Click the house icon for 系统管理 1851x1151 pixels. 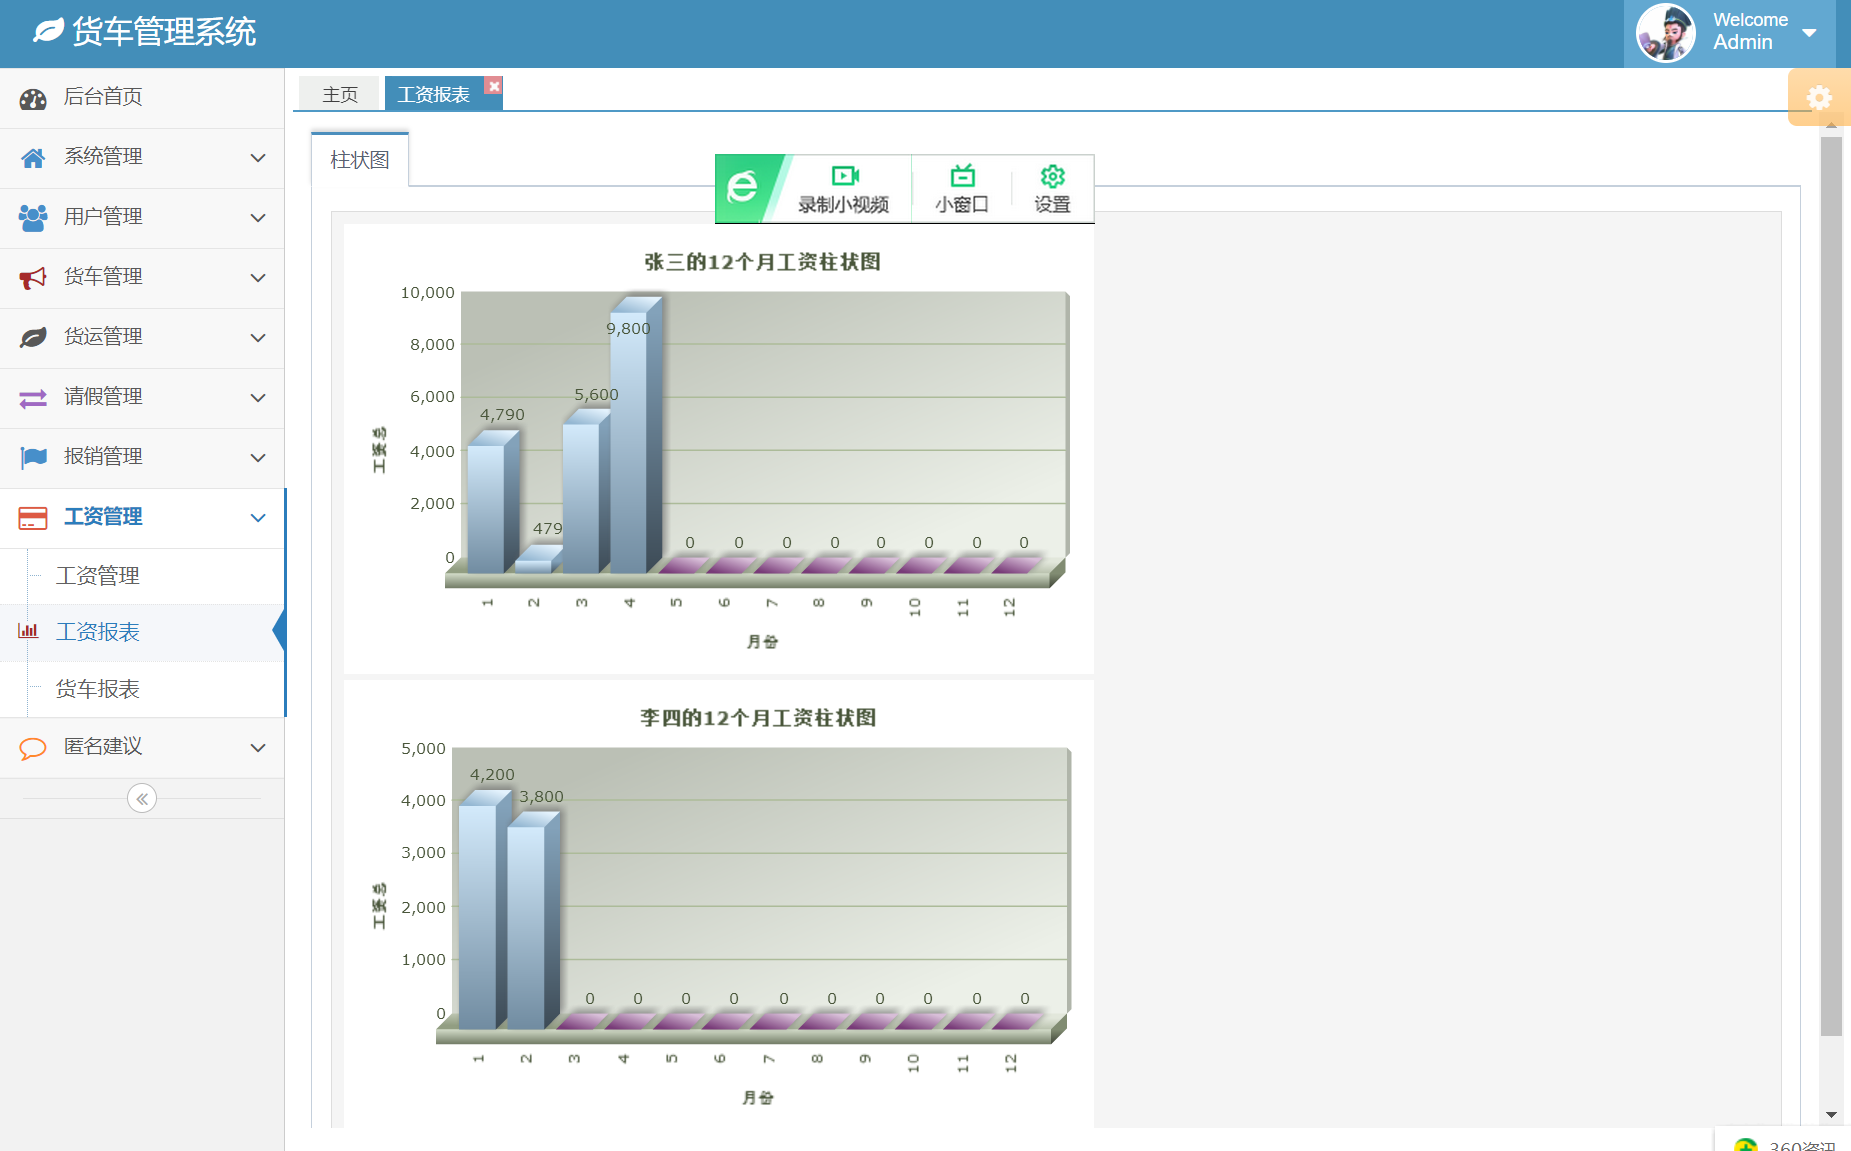click(33, 158)
